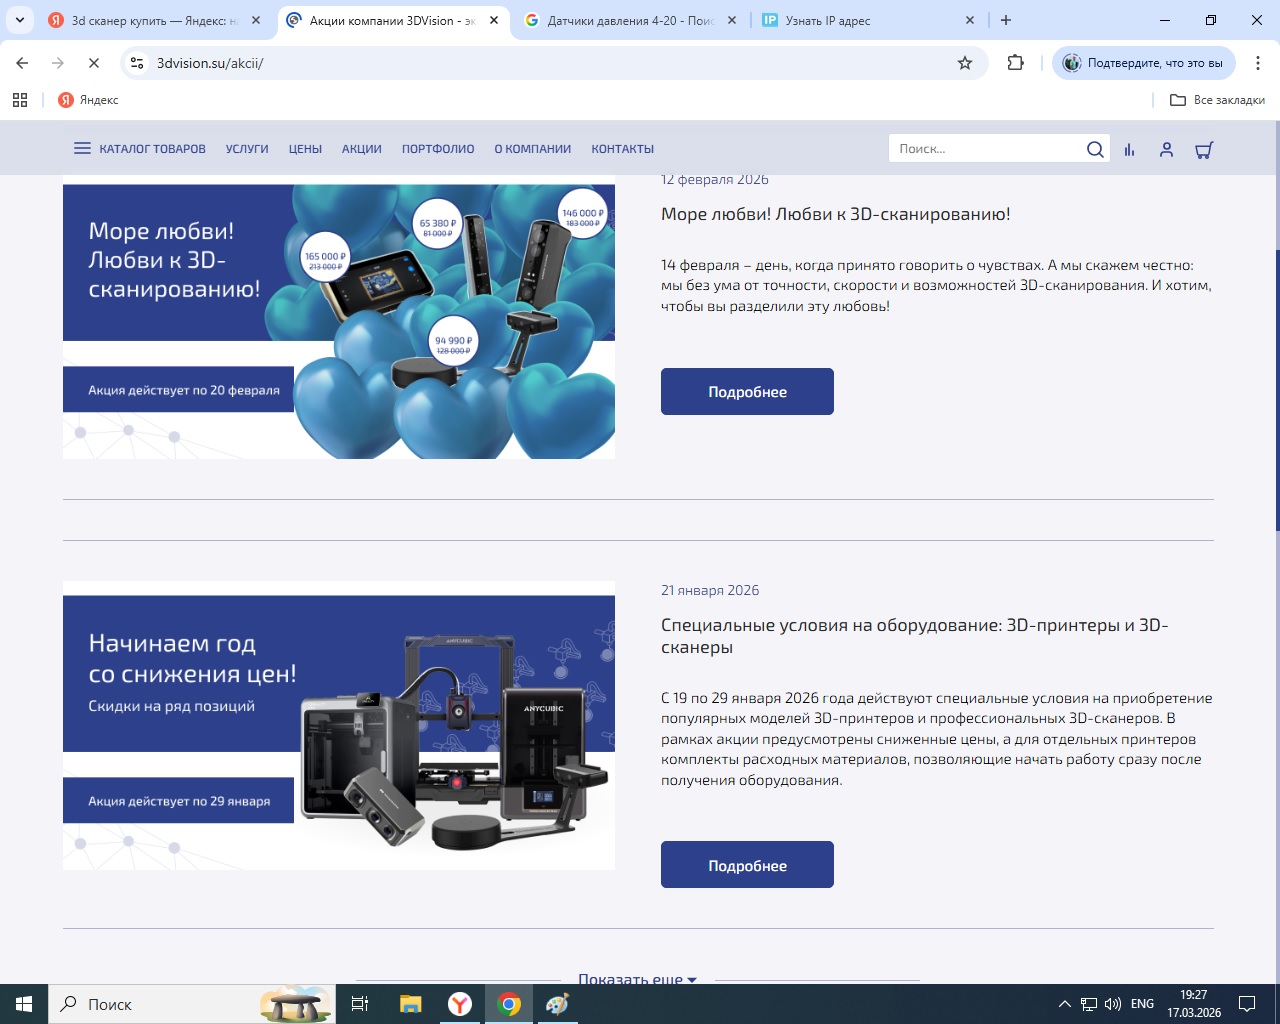Close the Google pressure sensors tab
This screenshot has width=1280, height=1024.
tap(732, 20)
